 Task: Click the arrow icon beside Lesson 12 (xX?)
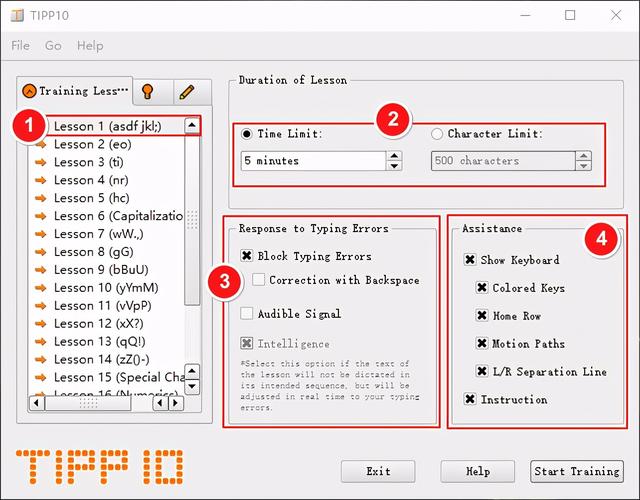coord(42,324)
